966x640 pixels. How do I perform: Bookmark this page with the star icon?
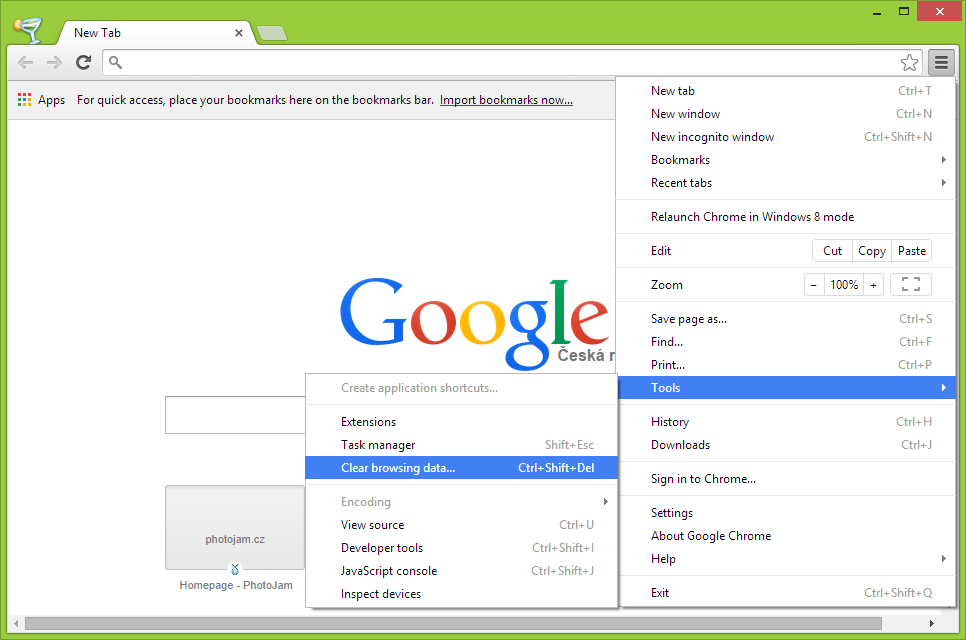coord(909,62)
